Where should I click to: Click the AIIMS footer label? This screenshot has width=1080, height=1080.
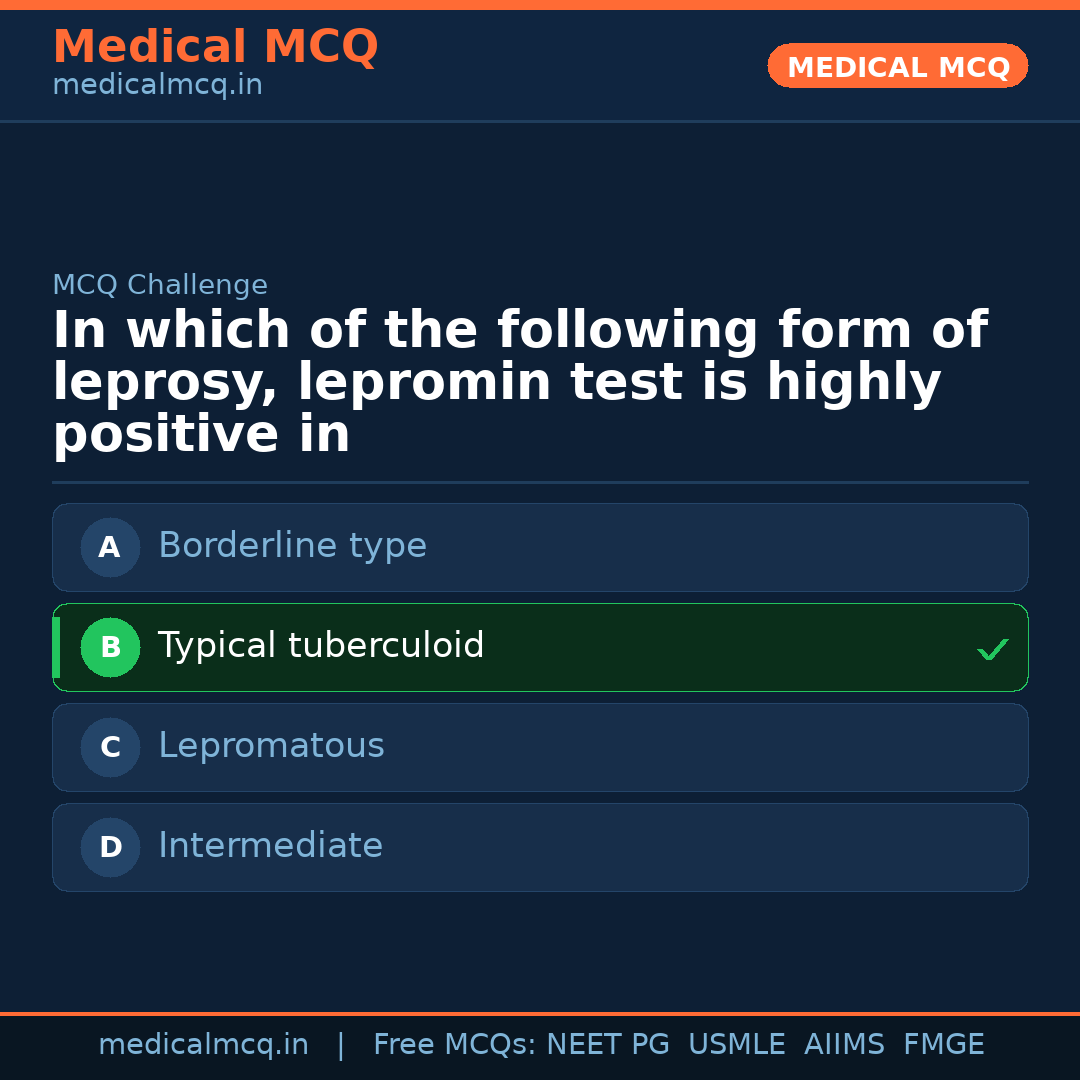point(845,1044)
